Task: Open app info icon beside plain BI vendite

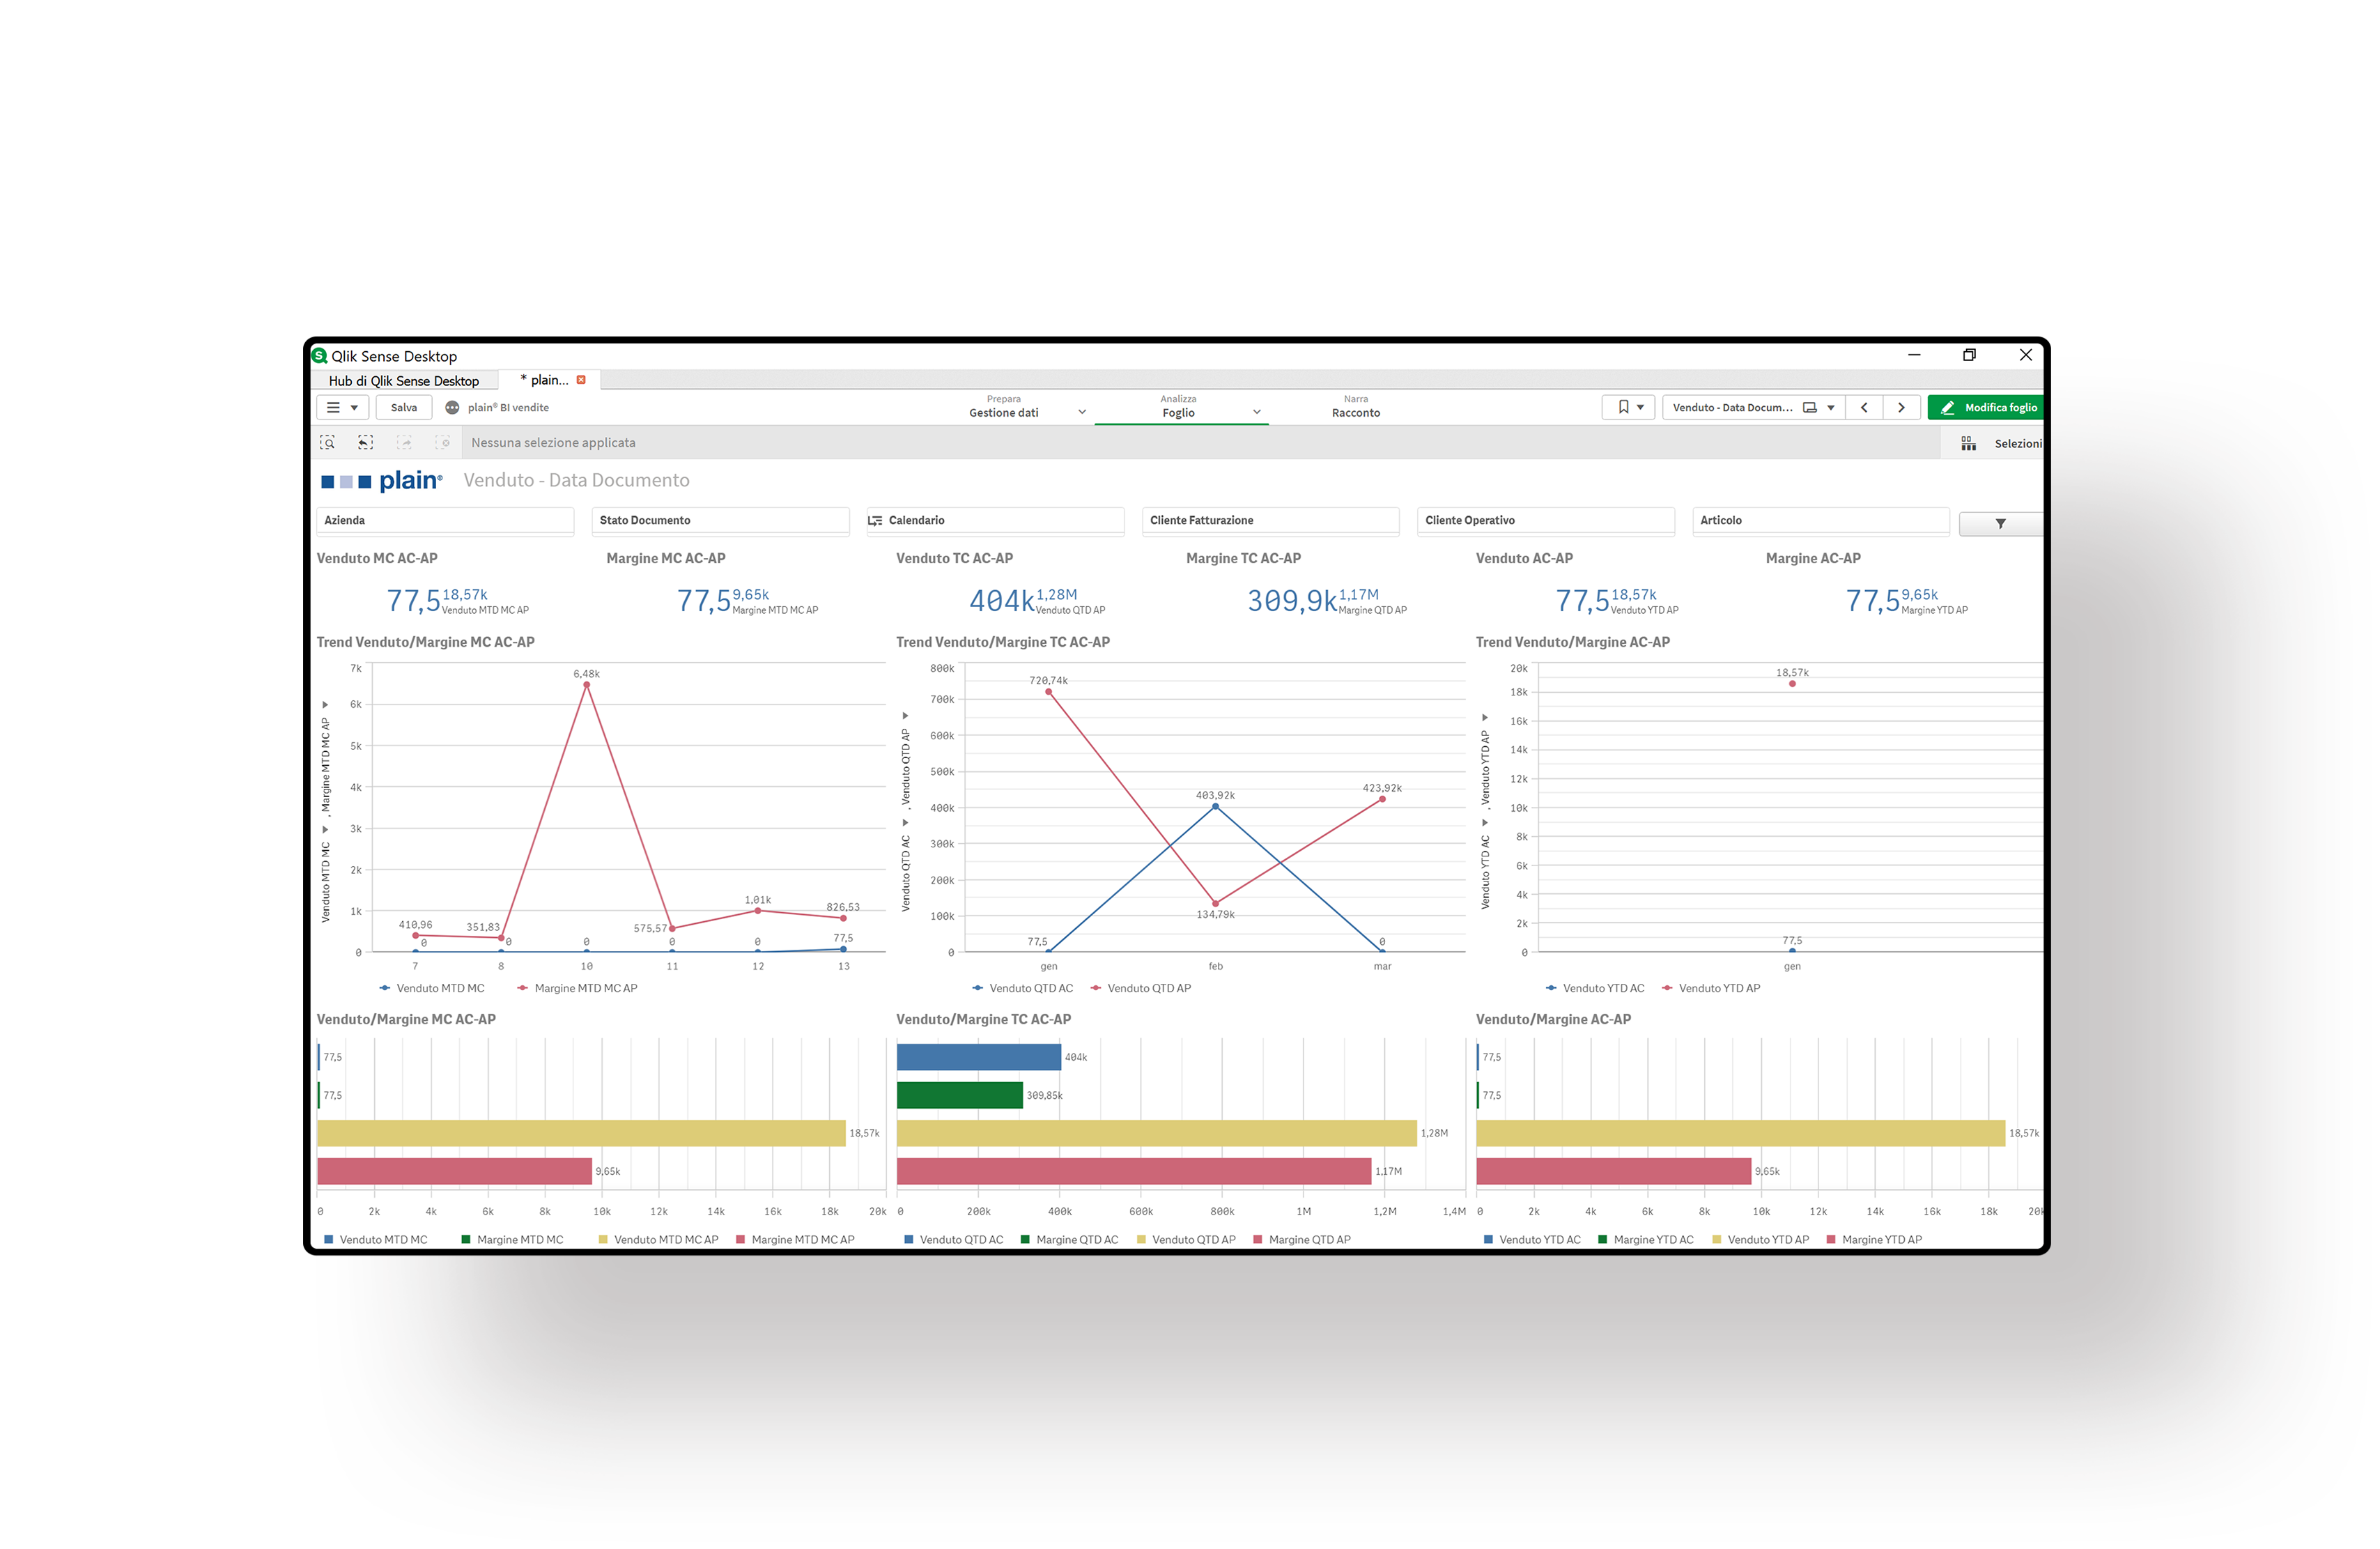Action: [452, 408]
